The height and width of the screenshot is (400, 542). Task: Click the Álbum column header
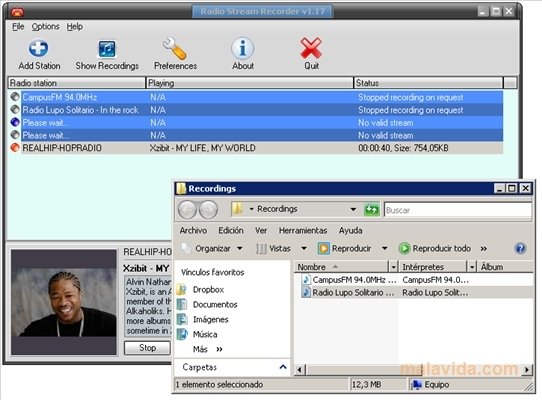click(506, 267)
